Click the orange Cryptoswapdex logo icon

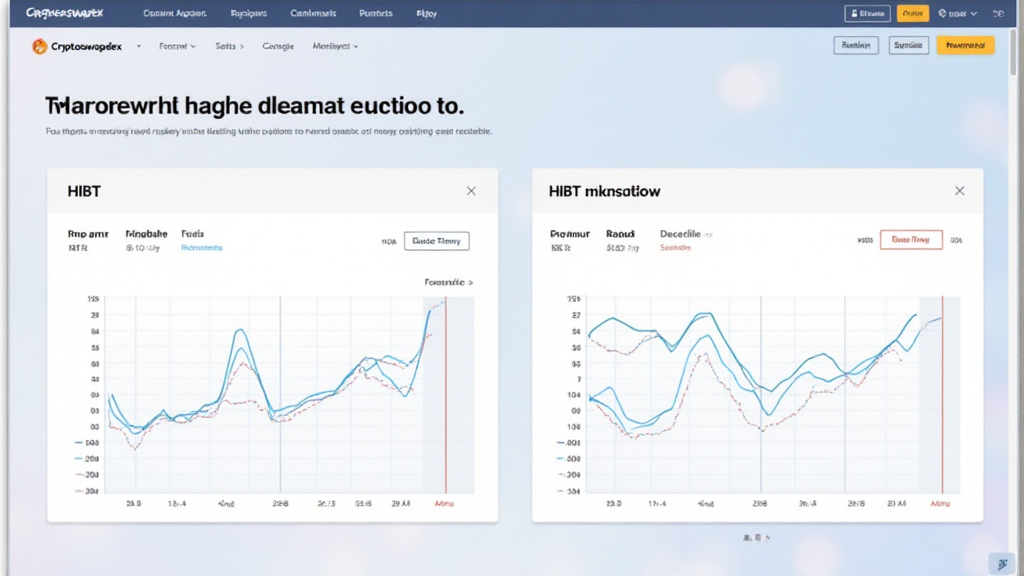tap(39, 46)
